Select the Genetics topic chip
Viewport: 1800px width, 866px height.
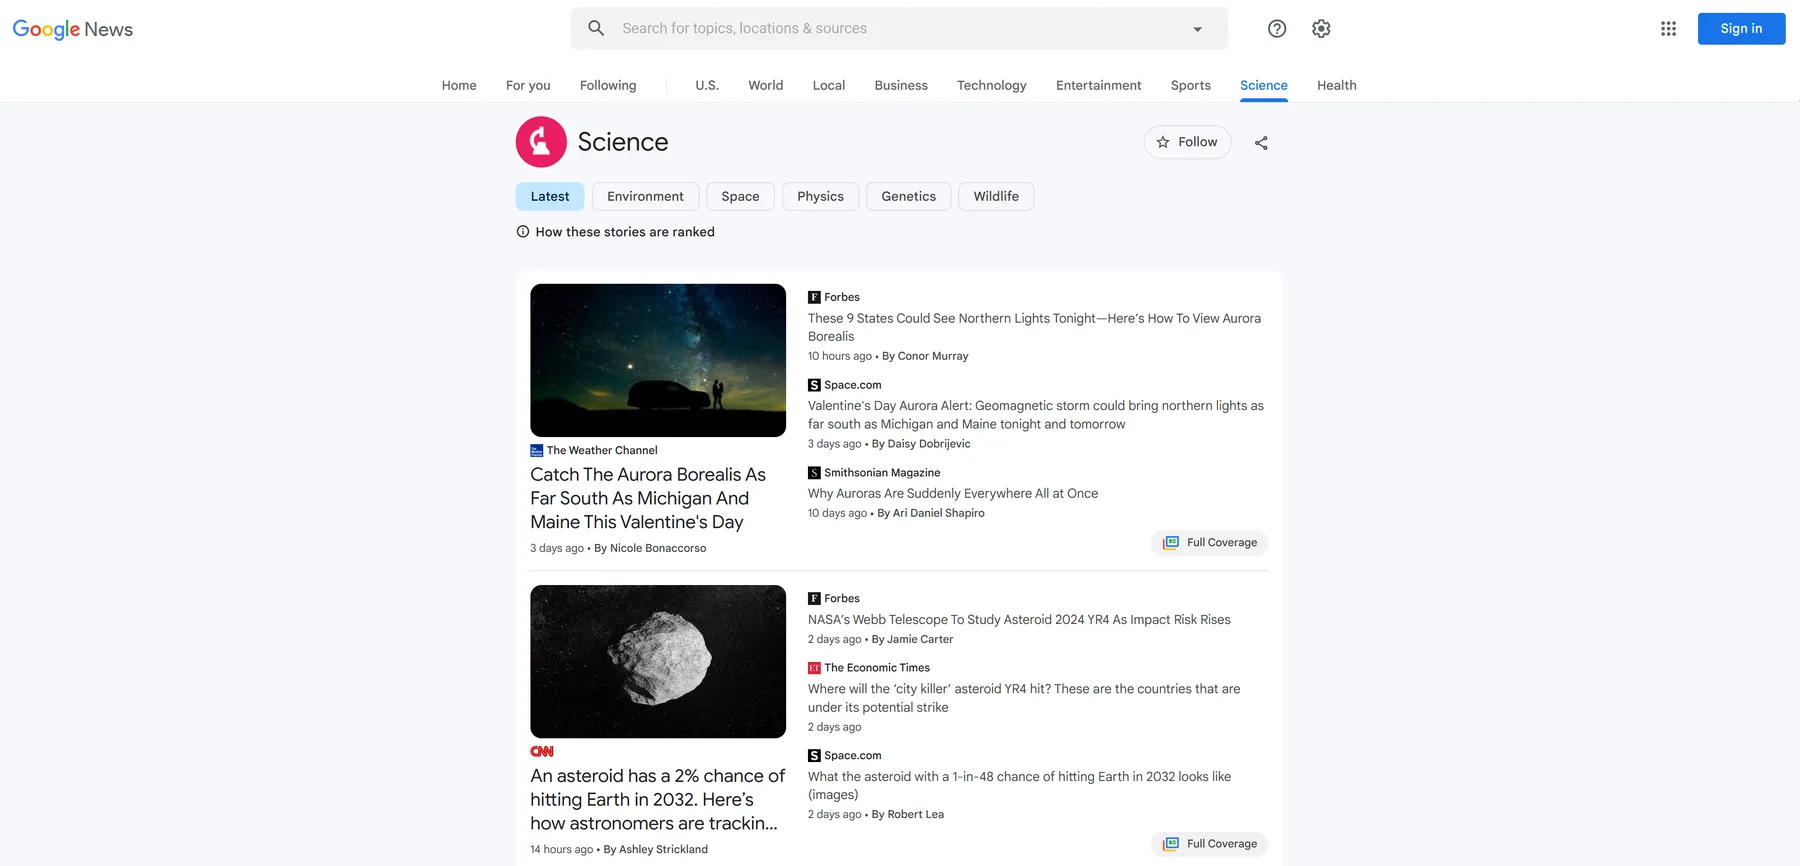point(908,196)
